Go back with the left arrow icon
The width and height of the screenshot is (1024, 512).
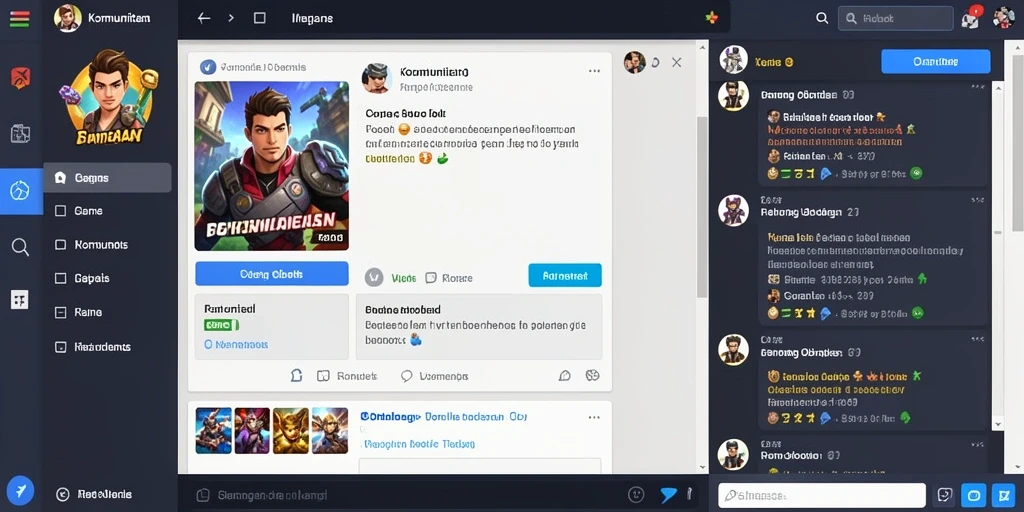click(x=204, y=18)
